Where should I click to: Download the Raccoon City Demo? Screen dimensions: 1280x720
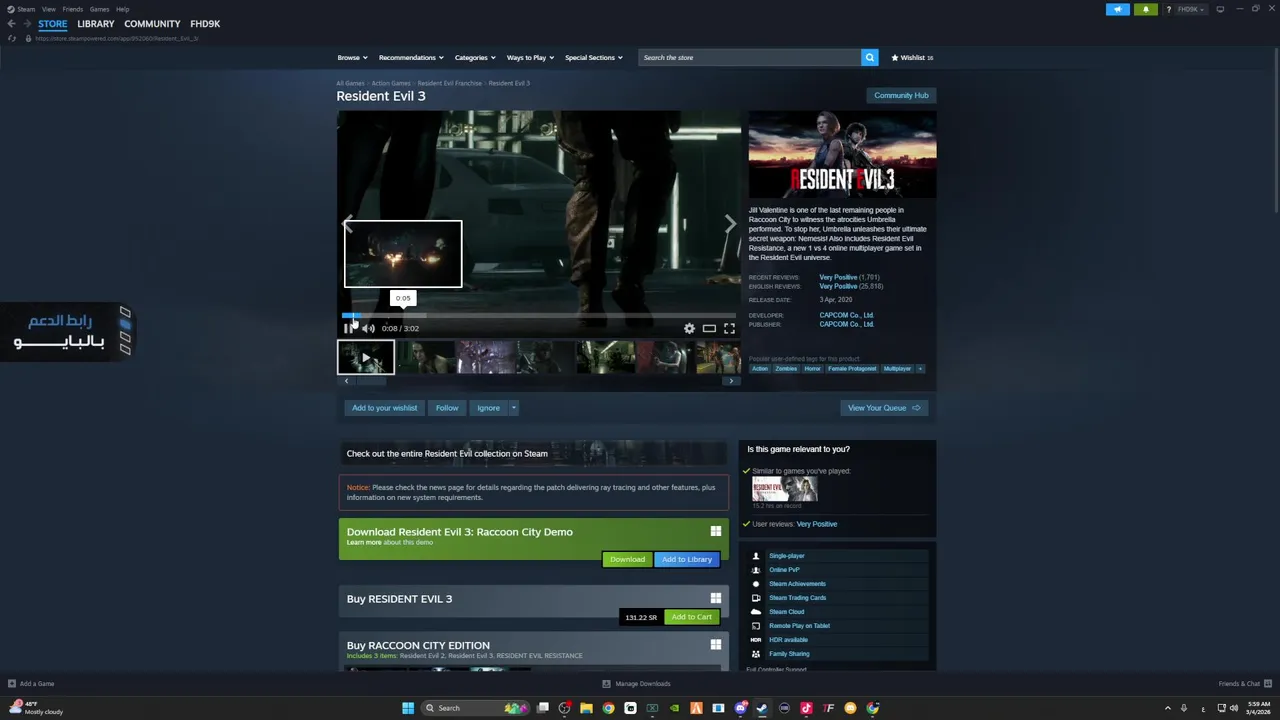[x=627, y=559]
